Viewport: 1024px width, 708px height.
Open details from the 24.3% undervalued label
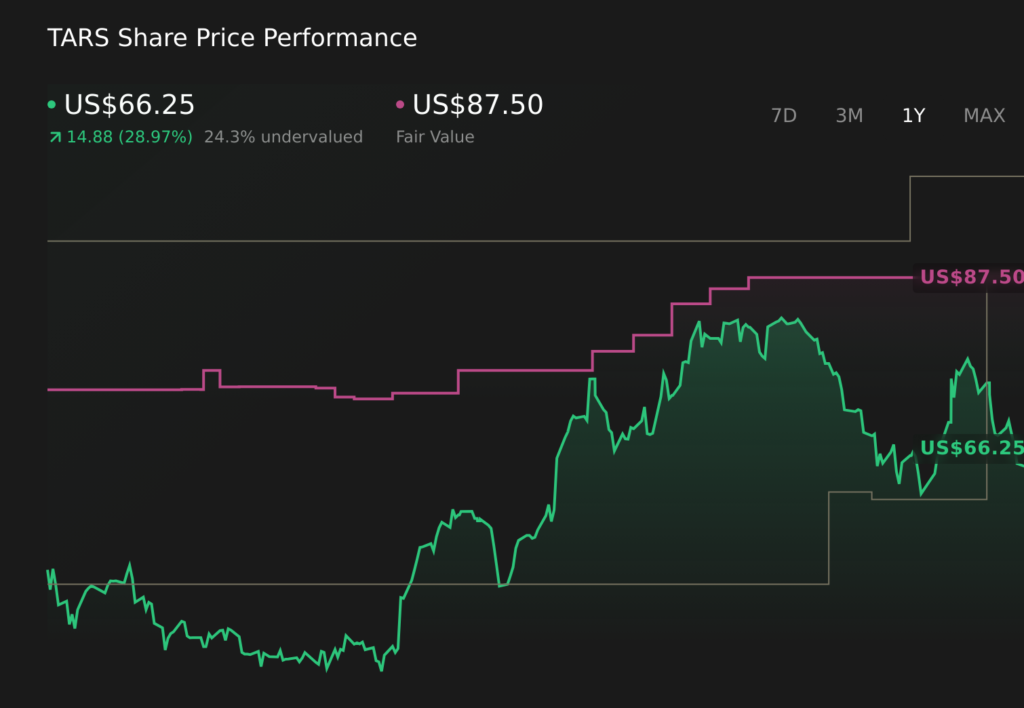coord(284,136)
